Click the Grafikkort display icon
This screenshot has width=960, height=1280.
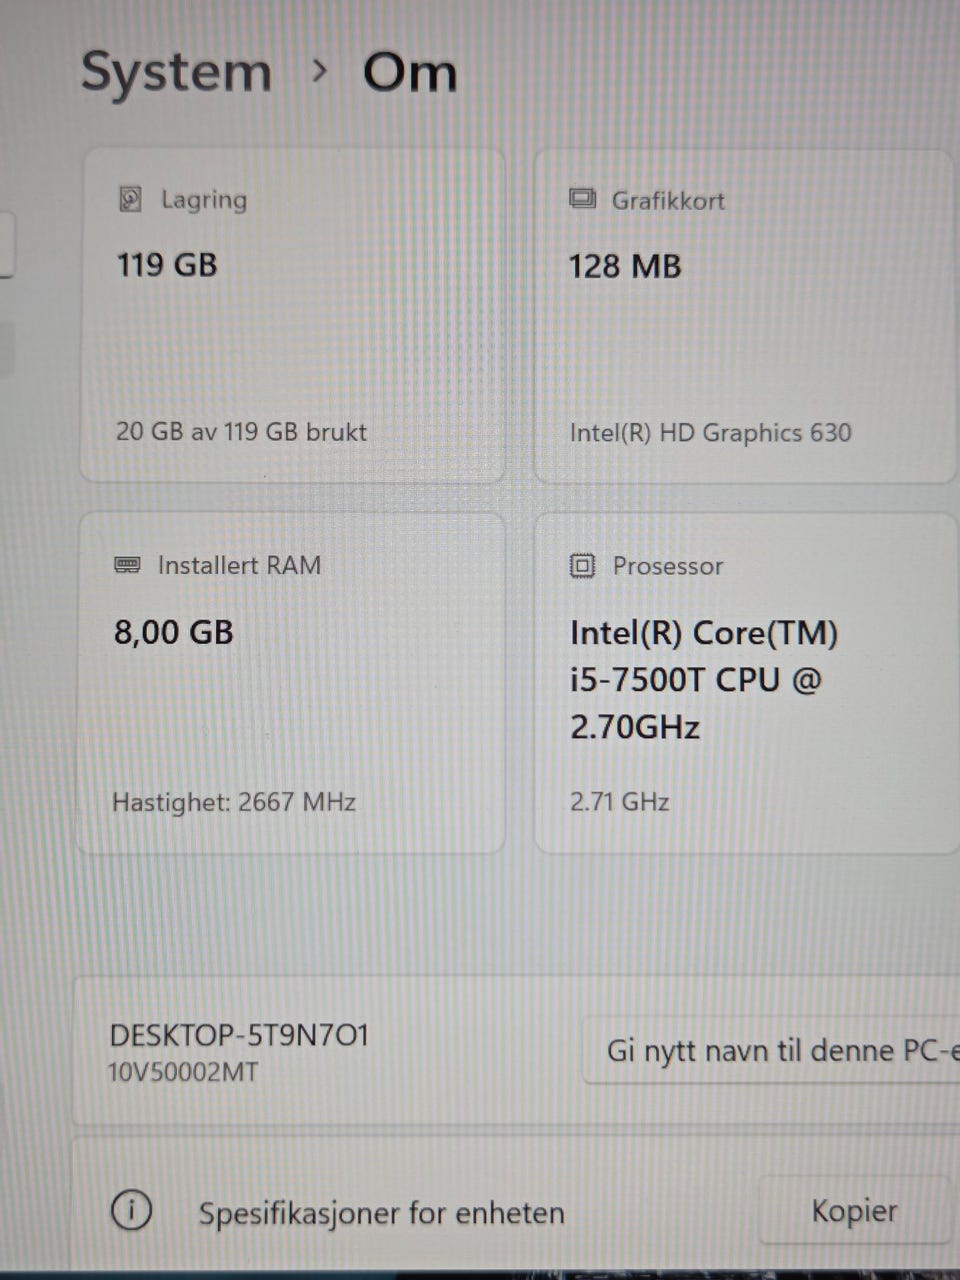click(x=582, y=199)
